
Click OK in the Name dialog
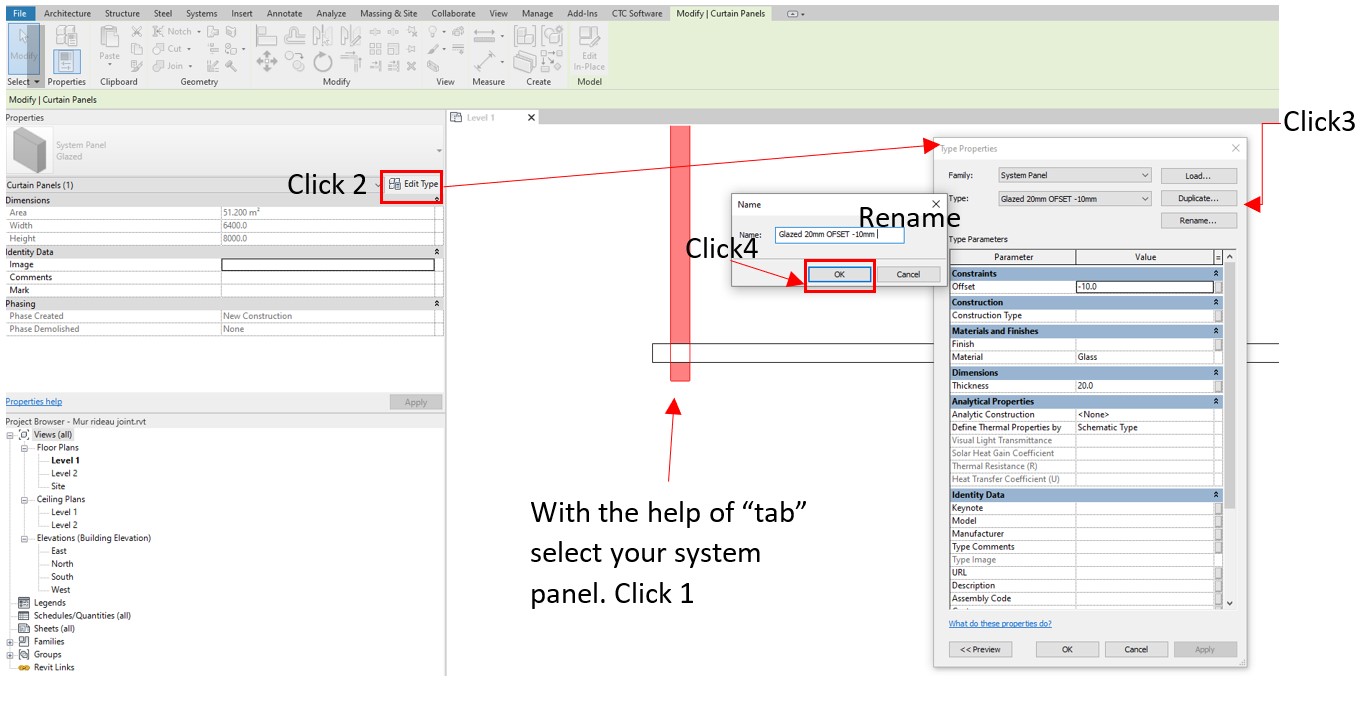[839, 274]
